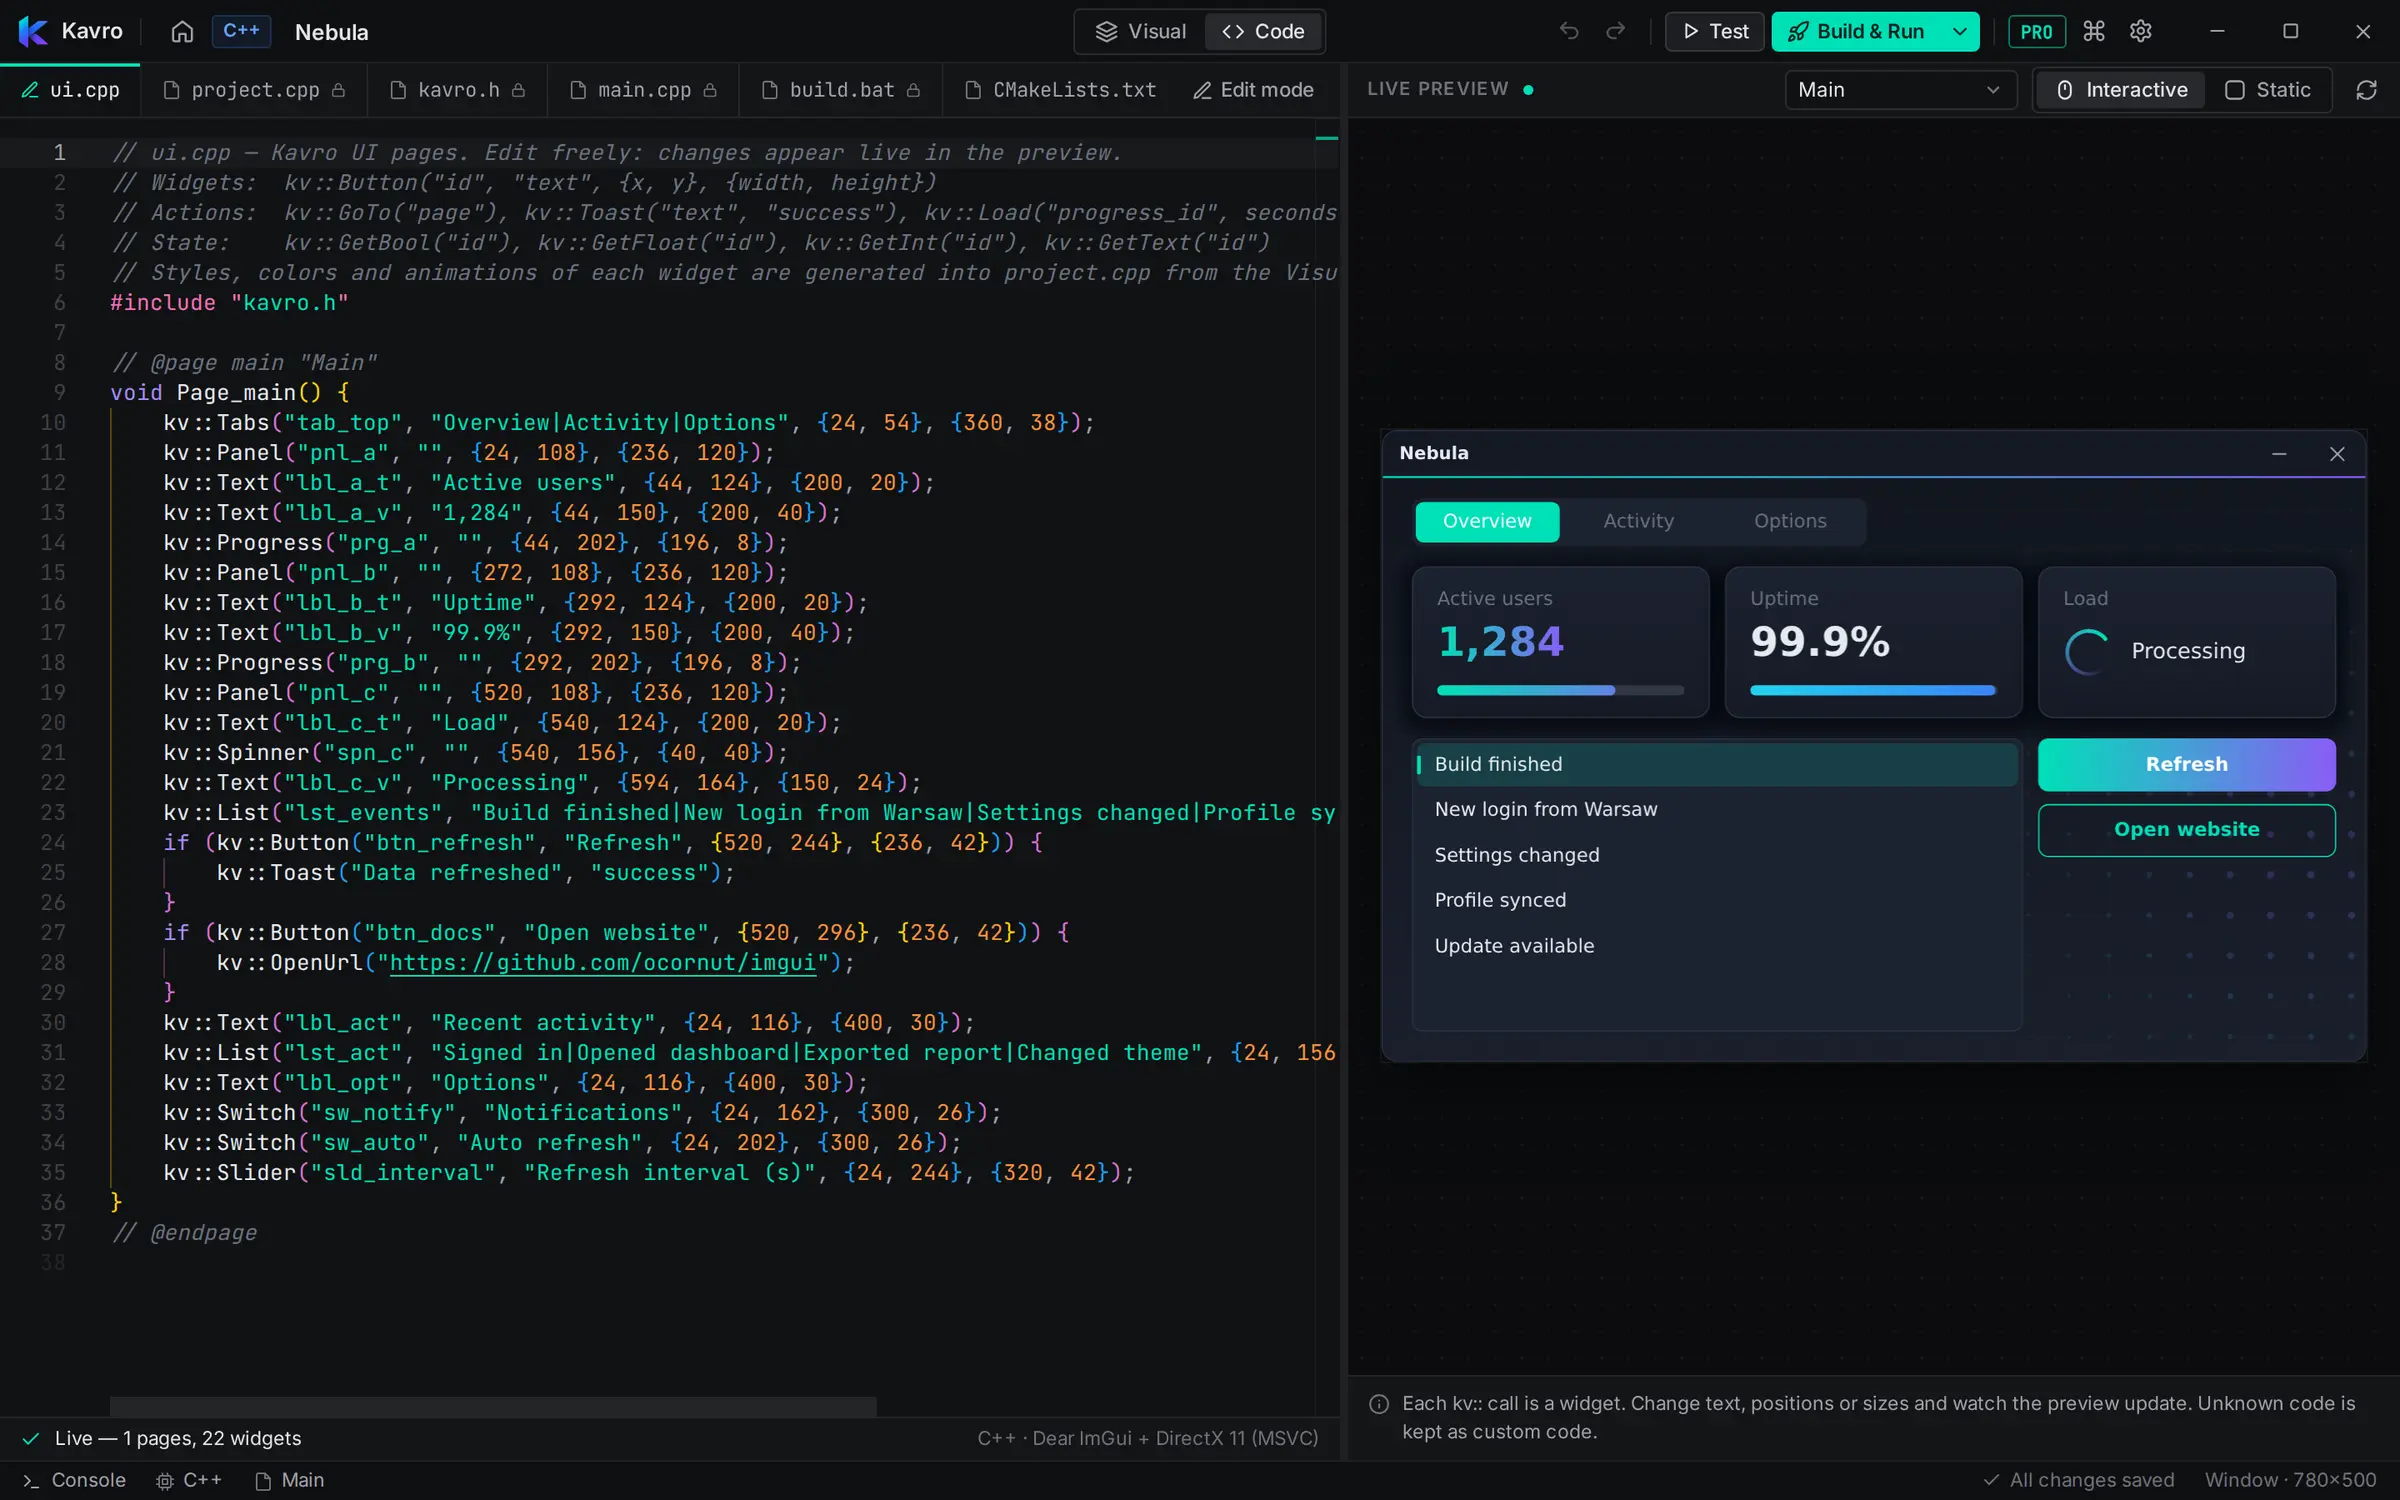The height and width of the screenshot is (1500, 2400).
Task: Click the Open website button
Action: pyautogui.click(x=2186, y=830)
